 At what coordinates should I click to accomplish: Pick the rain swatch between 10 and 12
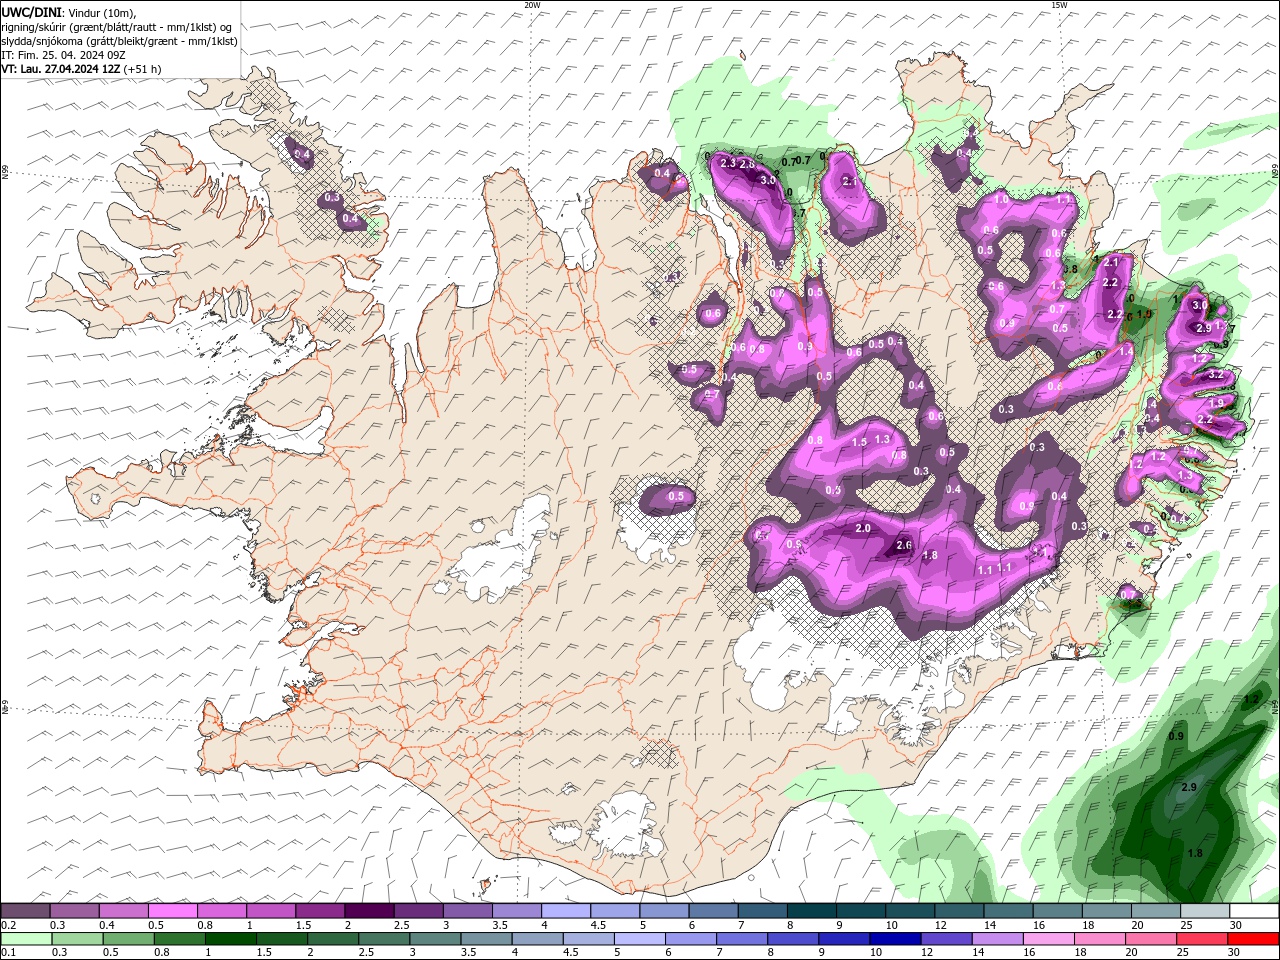[893, 939]
